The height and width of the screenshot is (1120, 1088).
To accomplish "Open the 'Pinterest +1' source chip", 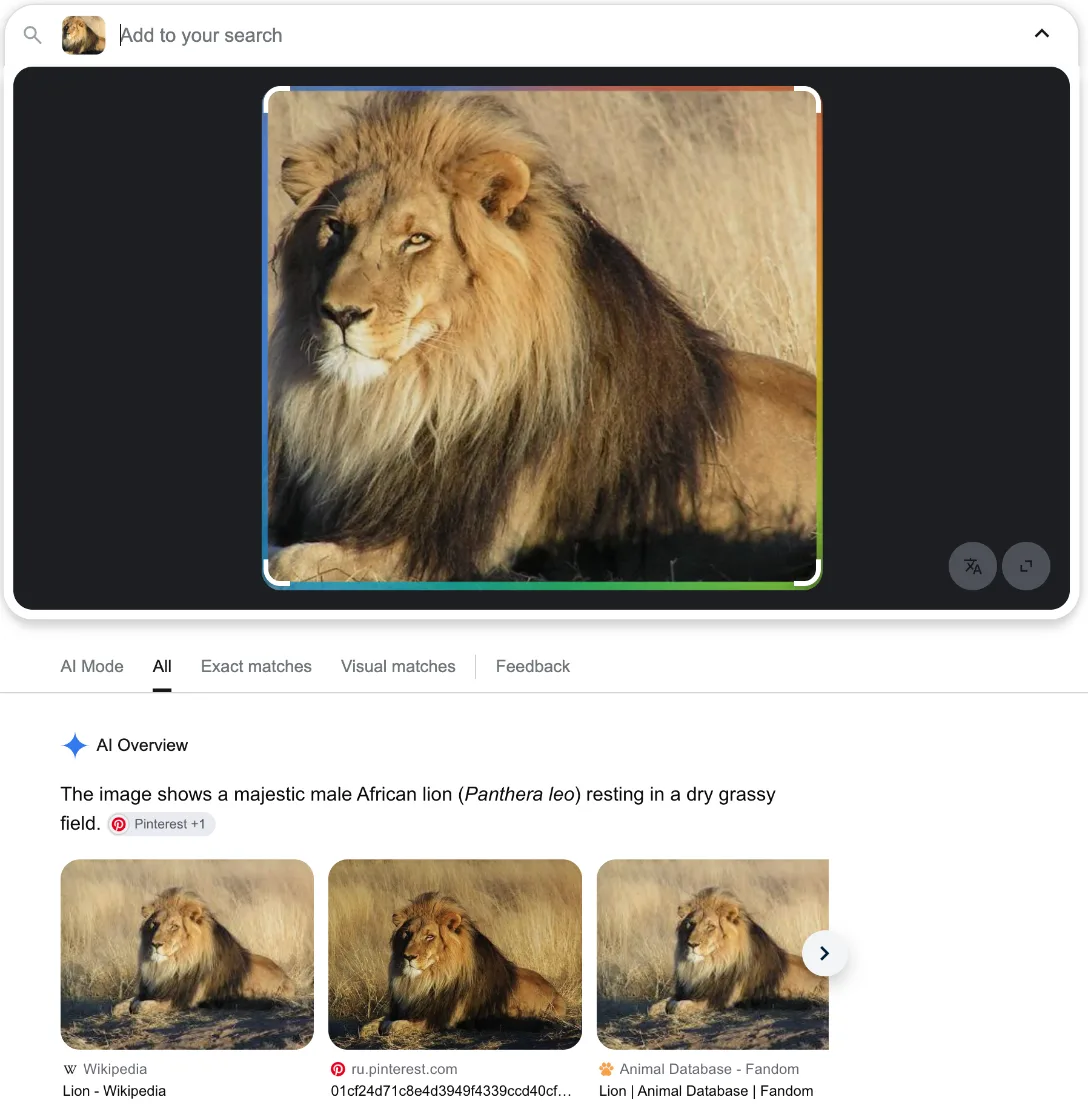I will [161, 824].
